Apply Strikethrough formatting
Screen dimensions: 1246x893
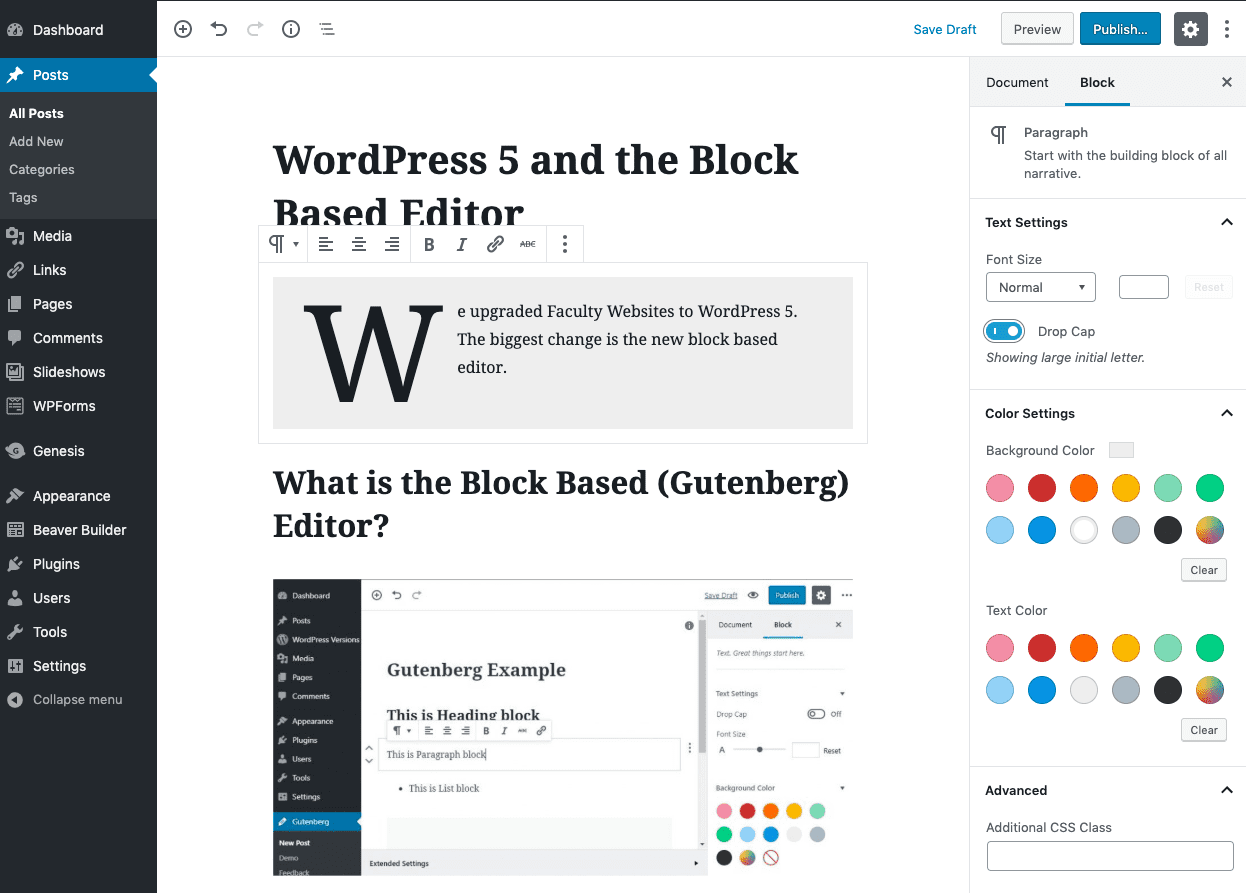click(x=528, y=244)
